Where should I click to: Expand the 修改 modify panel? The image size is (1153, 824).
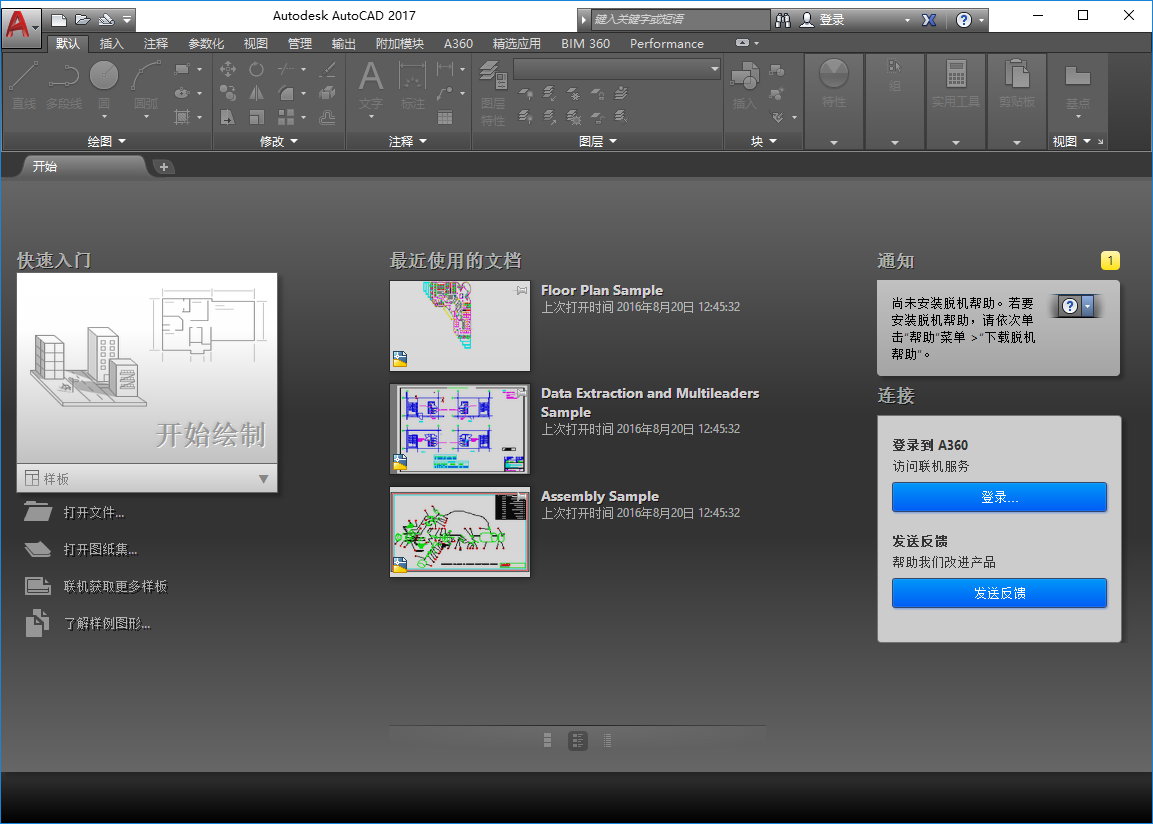279,141
